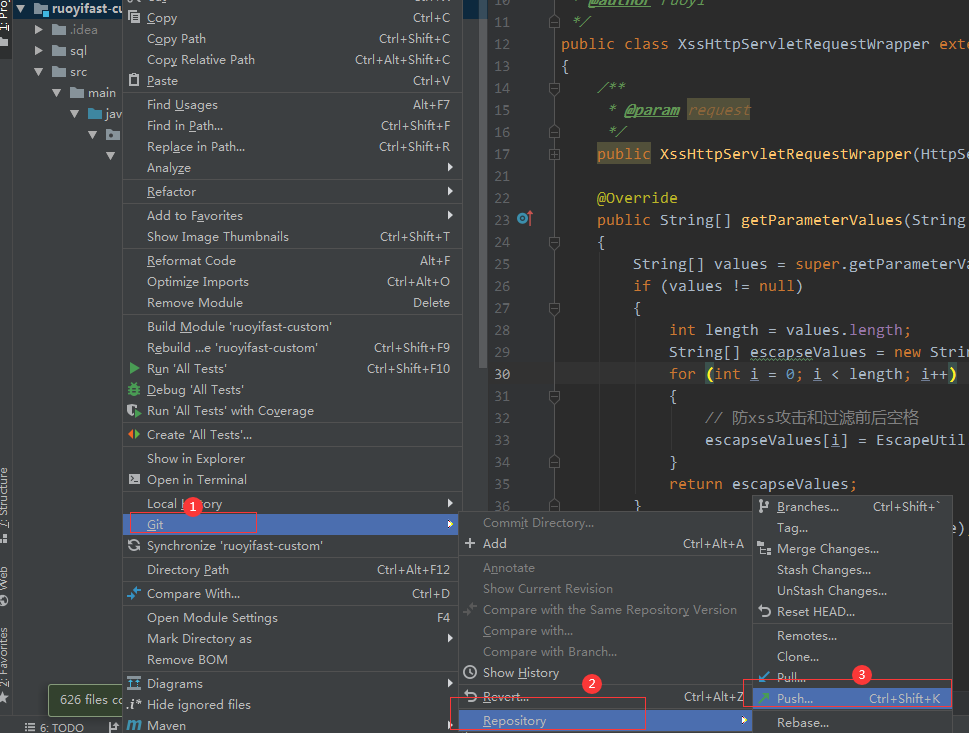Click the blue Pull arrow icon
Viewport: 969px width, 733px height.
click(764, 677)
